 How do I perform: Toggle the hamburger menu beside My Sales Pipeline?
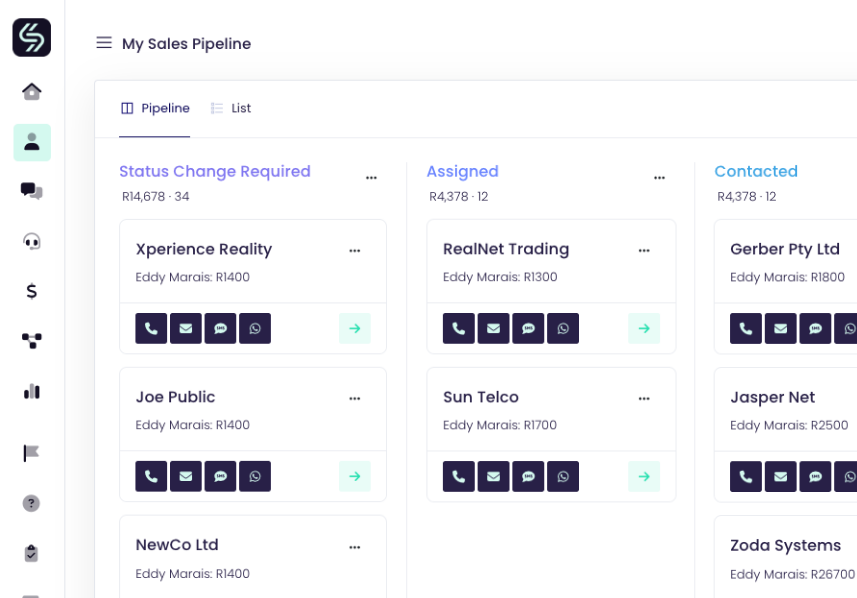tap(104, 43)
